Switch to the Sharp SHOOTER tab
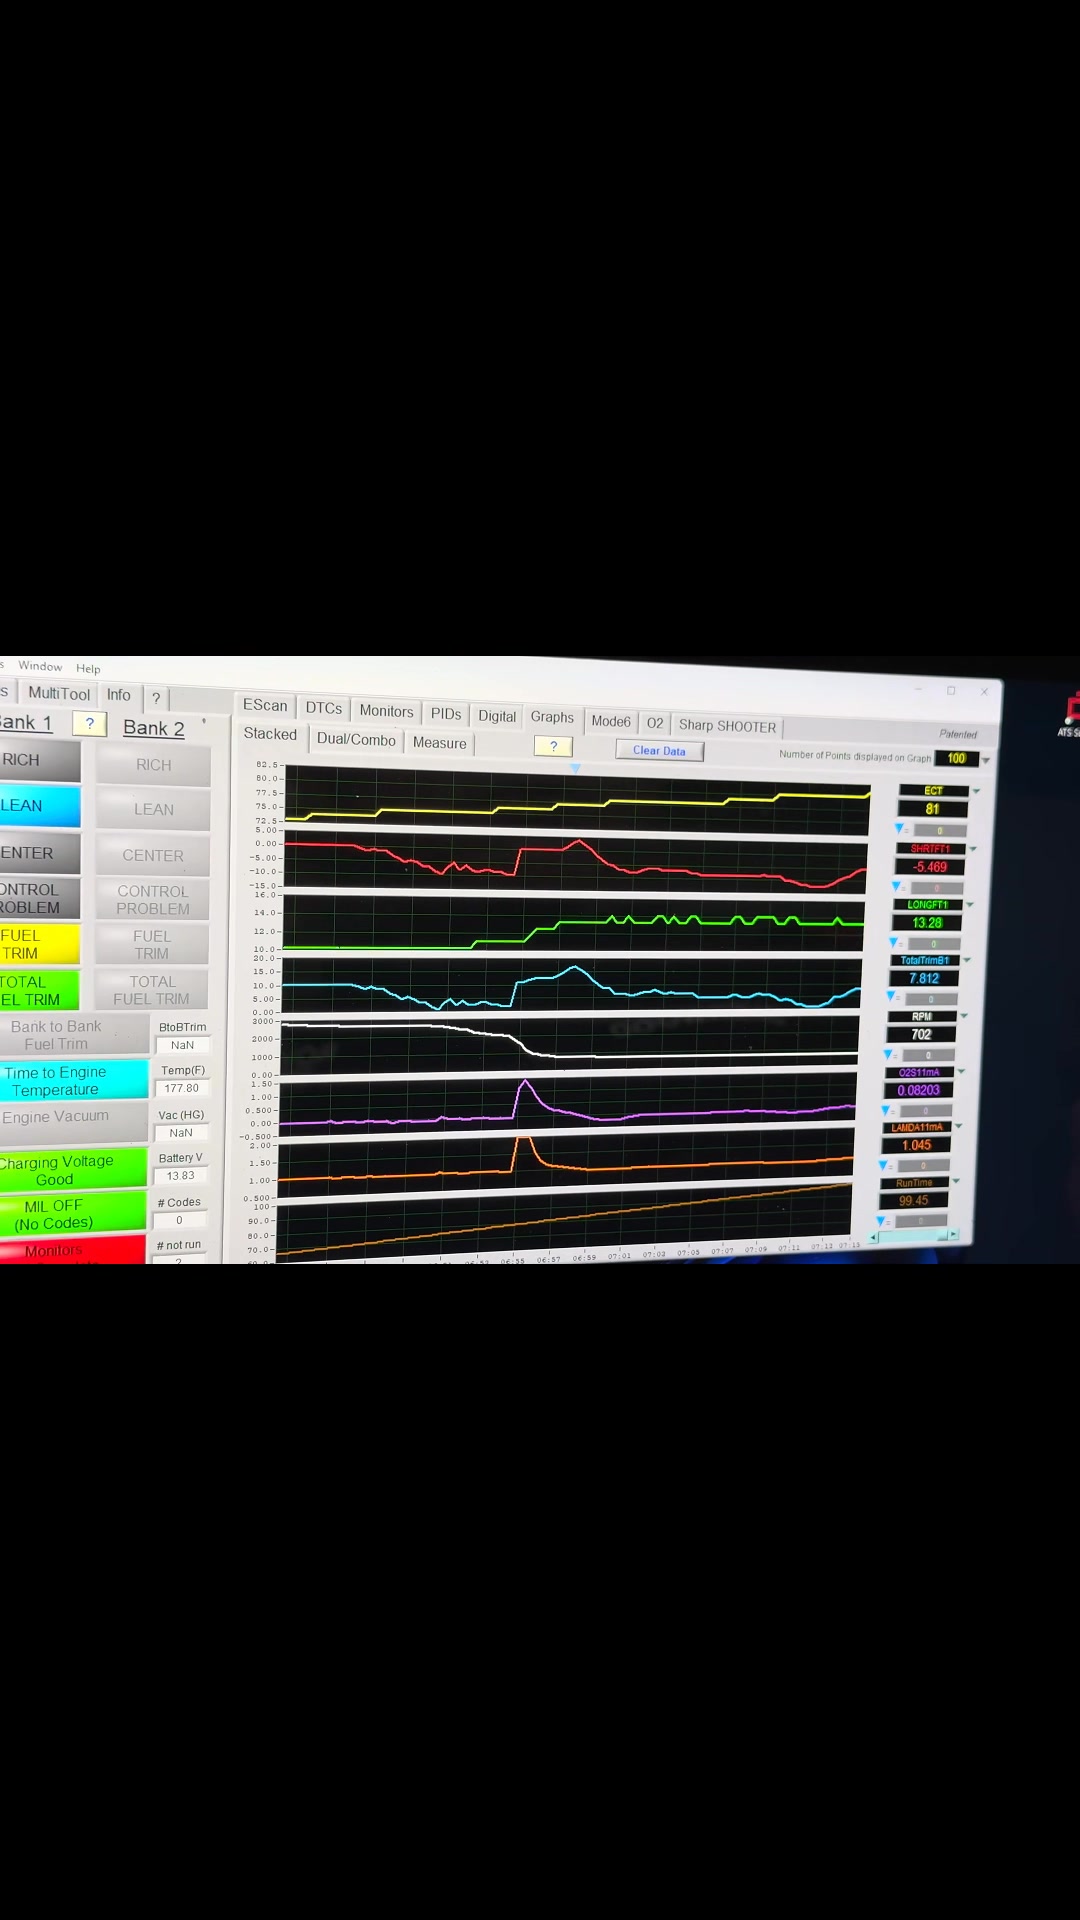Image resolution: width=1080 pixels, height=1920 pixels. [727, 726]
